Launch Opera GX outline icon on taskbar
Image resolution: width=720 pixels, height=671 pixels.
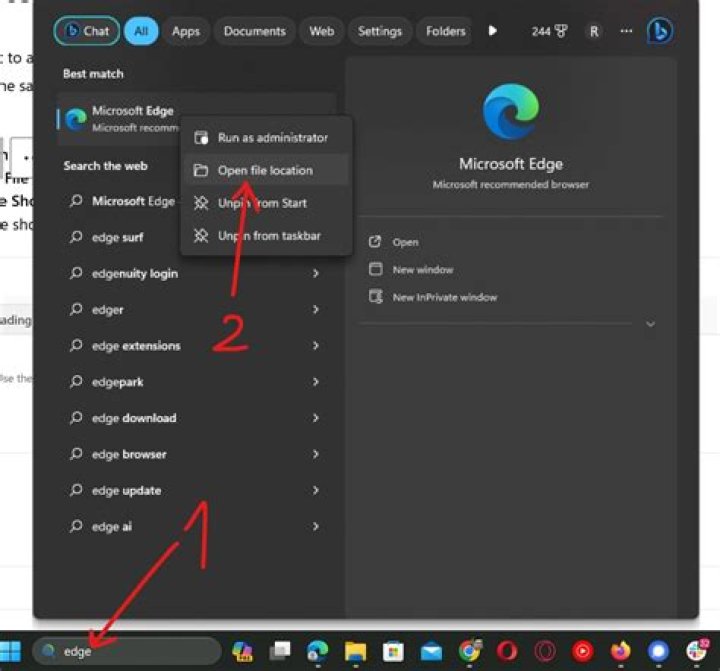[545, 651]
